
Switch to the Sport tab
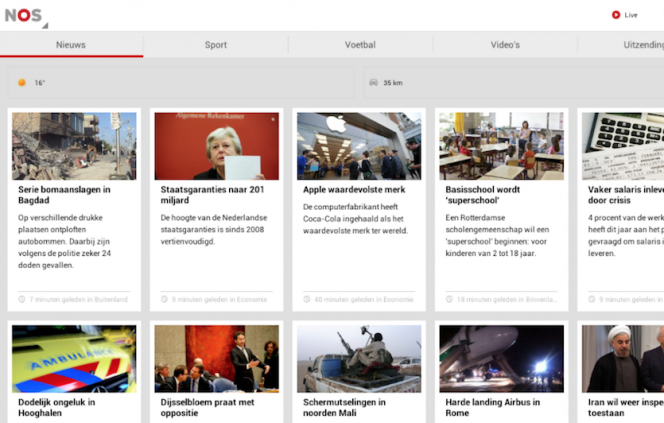coord(216,45)
